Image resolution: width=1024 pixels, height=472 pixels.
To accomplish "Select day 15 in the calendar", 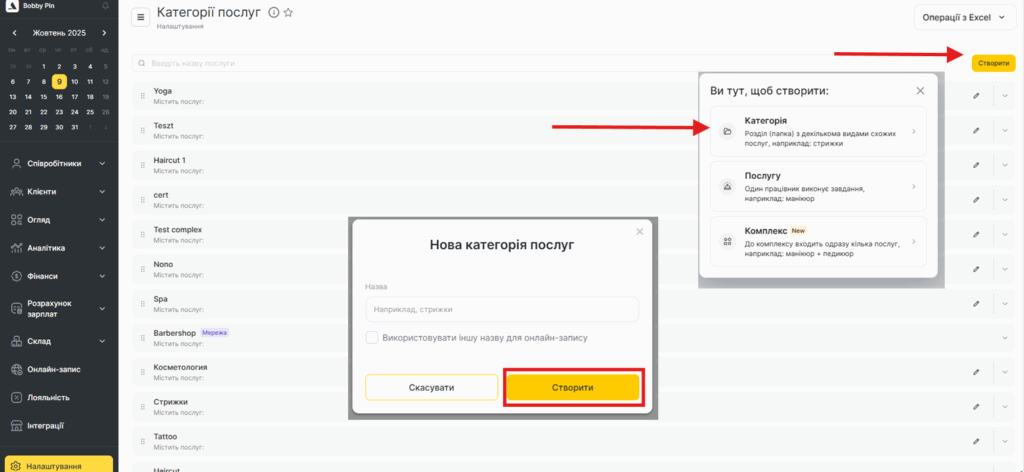I will pos(44,97).
